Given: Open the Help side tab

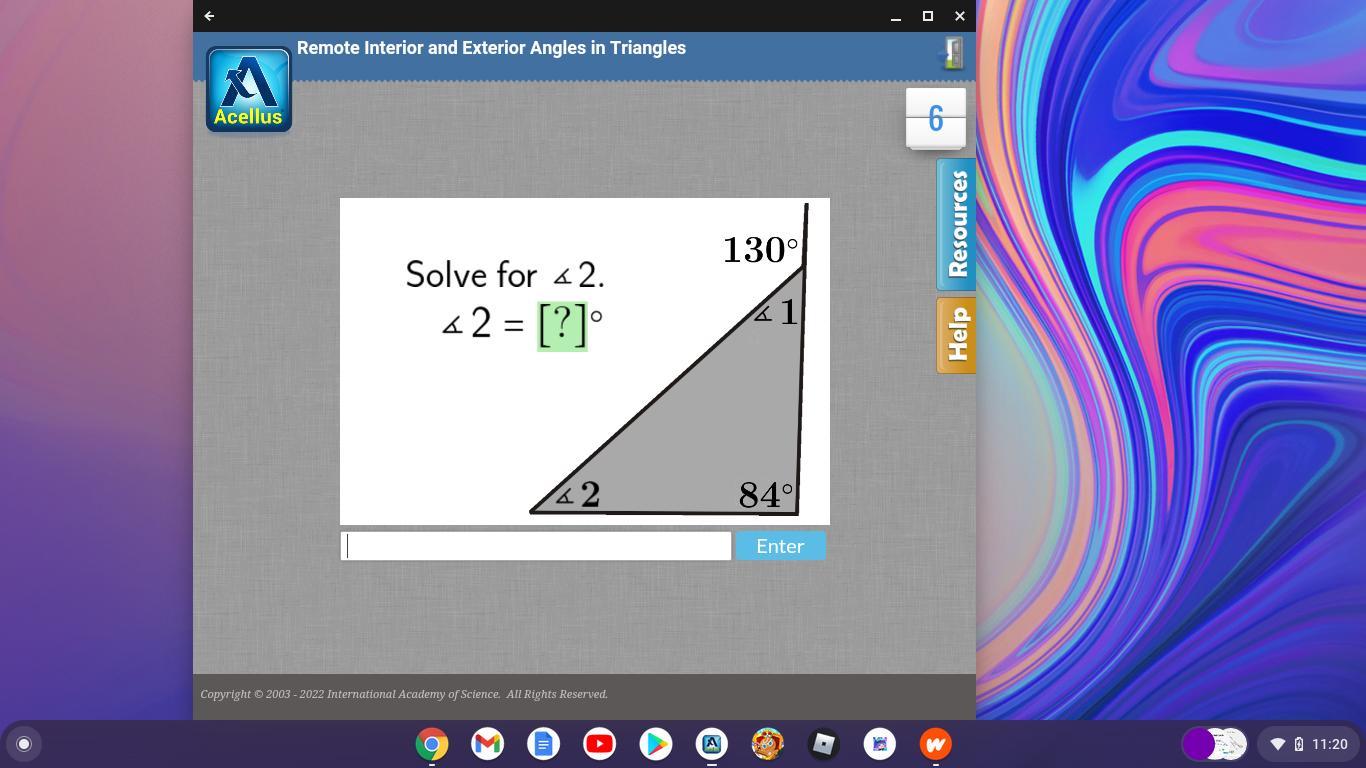Looking at the screenshot, I should coord(956,335).
